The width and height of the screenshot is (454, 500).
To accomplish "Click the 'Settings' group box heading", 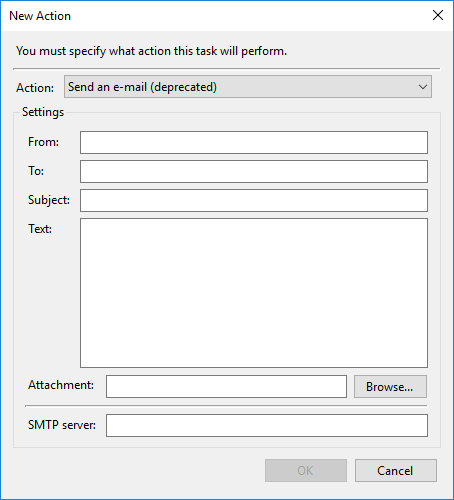I will [x=43, y=112].
